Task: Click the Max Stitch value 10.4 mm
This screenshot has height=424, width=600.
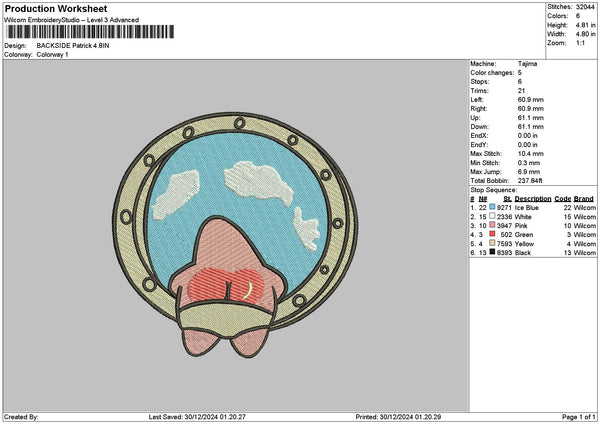Action: coord(530,154)
